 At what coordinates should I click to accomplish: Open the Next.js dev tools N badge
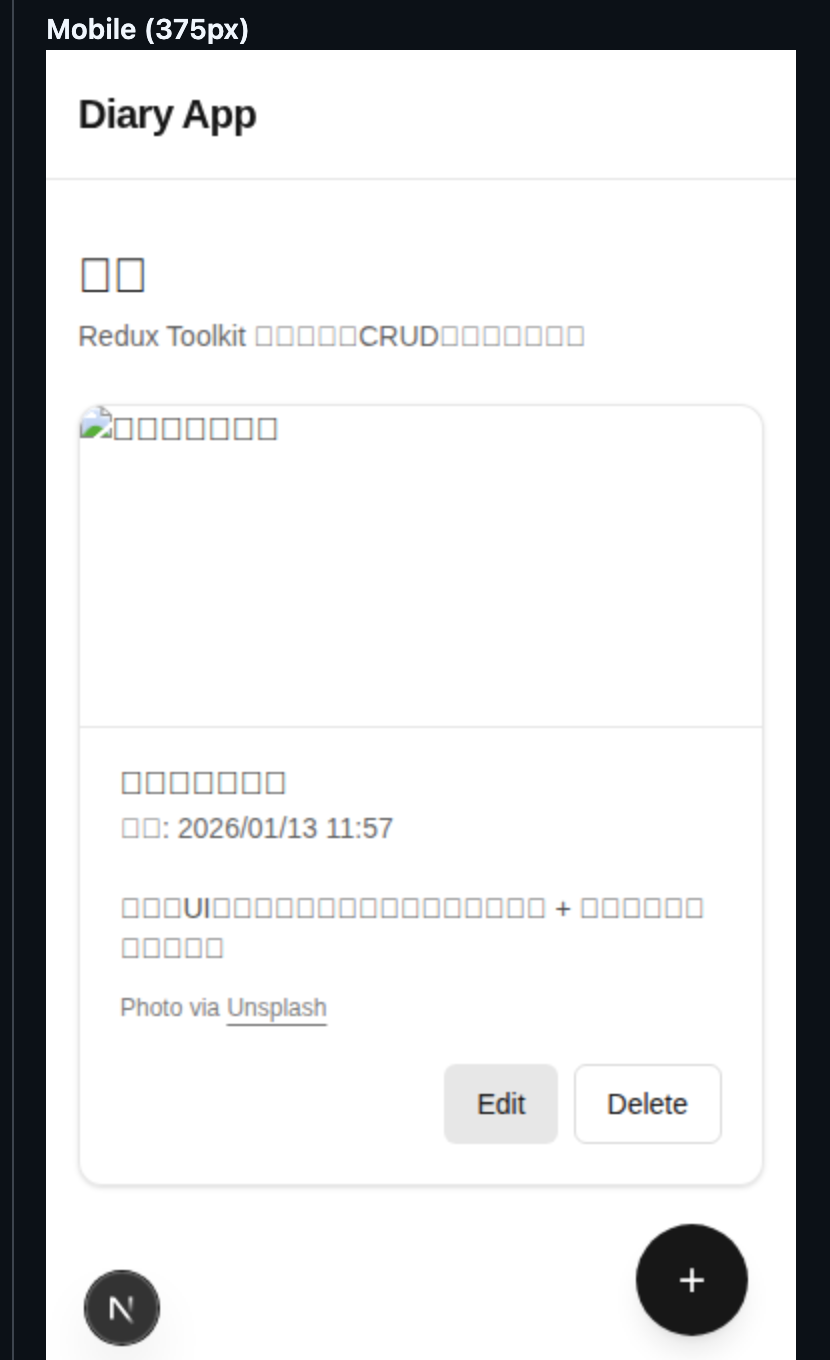pos(122,1308)
